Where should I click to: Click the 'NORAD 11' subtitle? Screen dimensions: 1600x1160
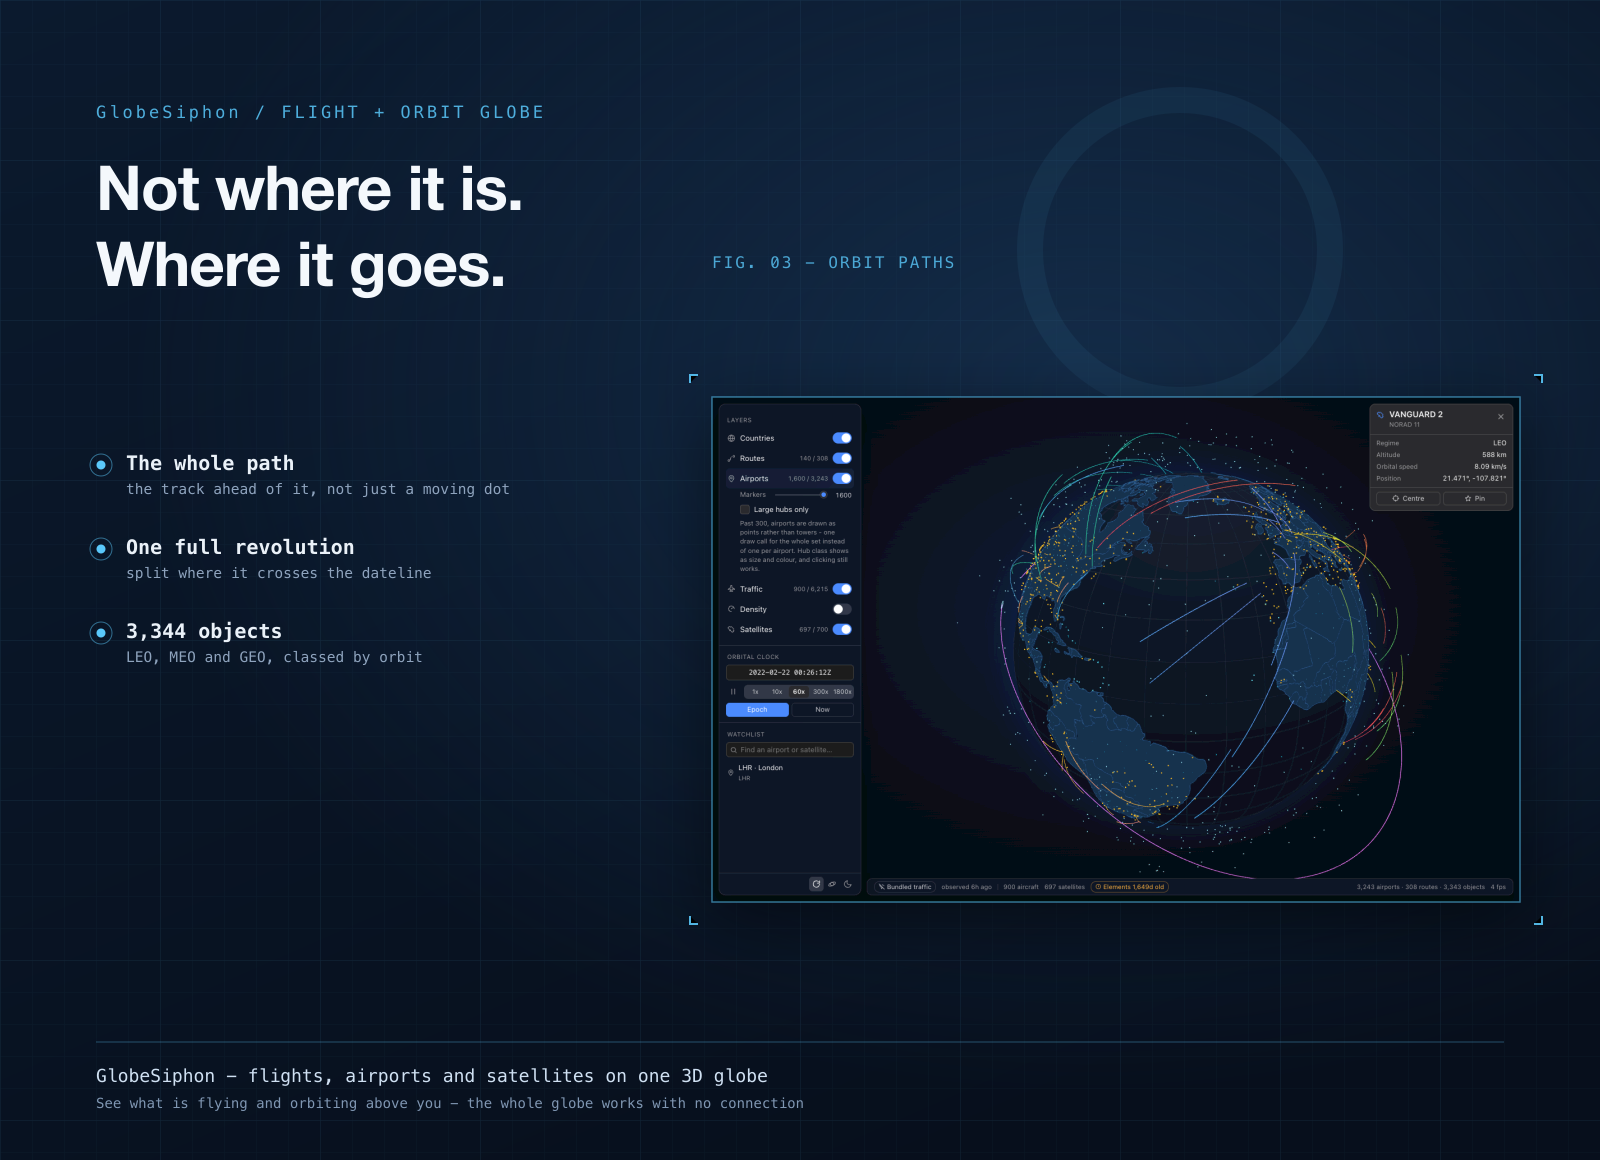[x=1404, y=425]
